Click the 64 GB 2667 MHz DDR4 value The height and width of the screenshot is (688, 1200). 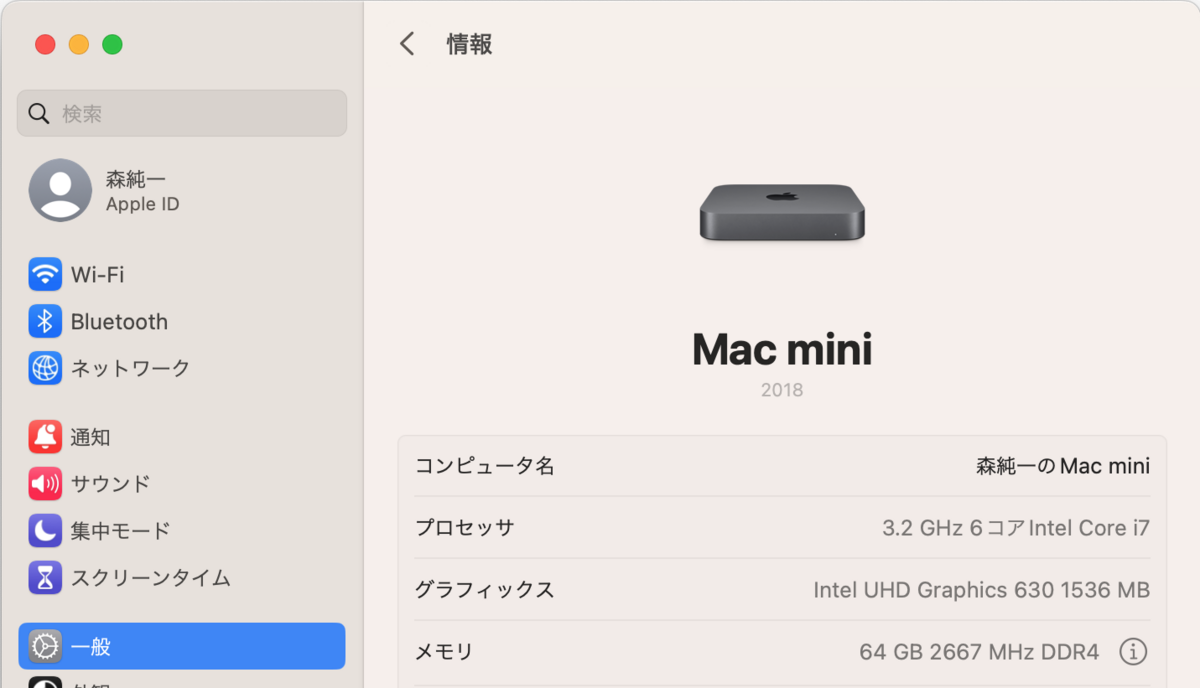[x=979, y=652]
